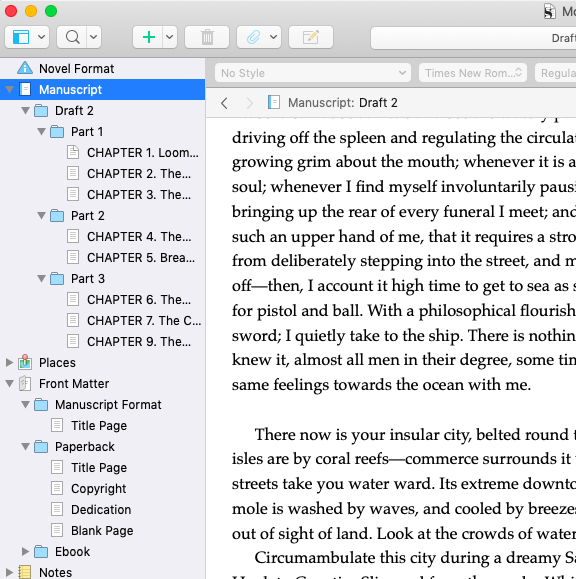
Task: Click the paperclip attachment icon
Action: tap(253, 37)
